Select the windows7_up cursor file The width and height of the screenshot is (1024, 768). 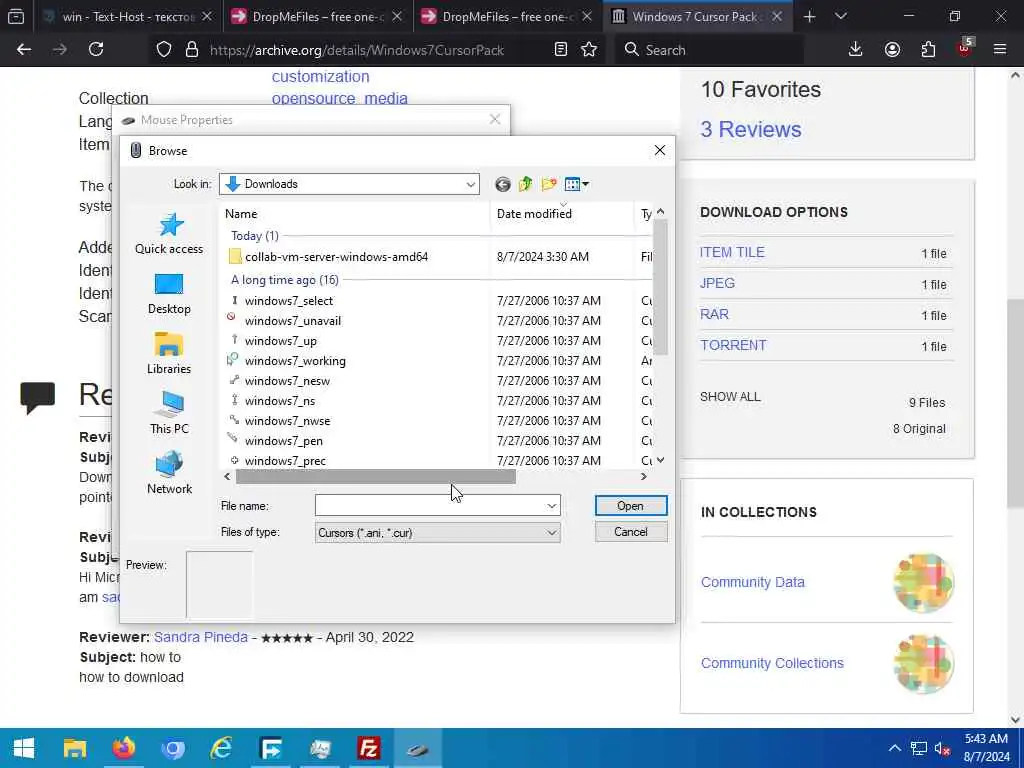point(272,341)
